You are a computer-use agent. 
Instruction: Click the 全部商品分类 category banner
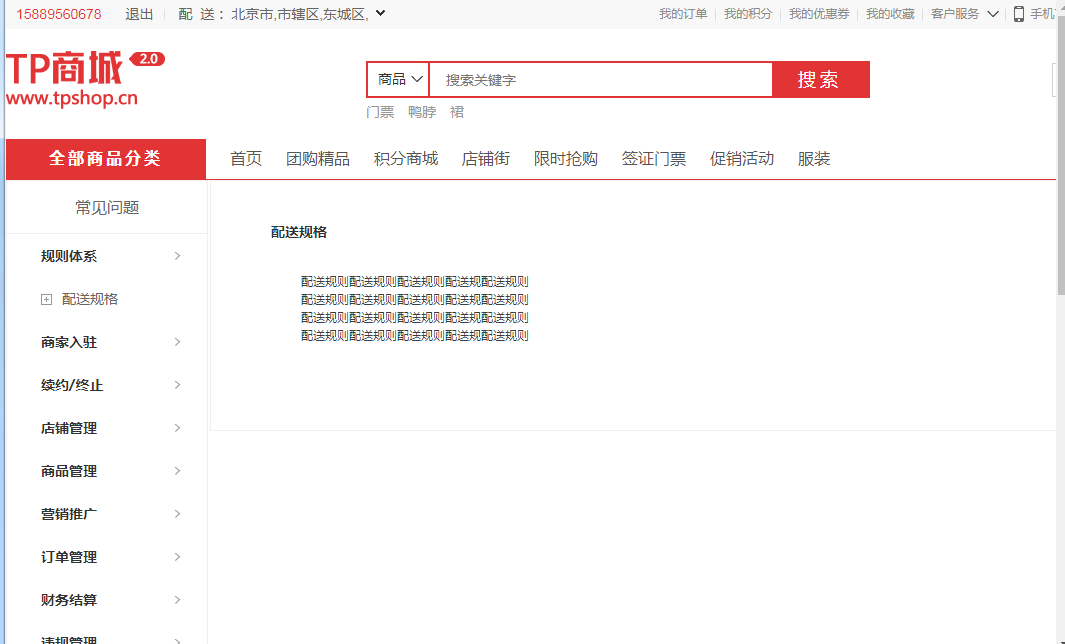point(105,159)
